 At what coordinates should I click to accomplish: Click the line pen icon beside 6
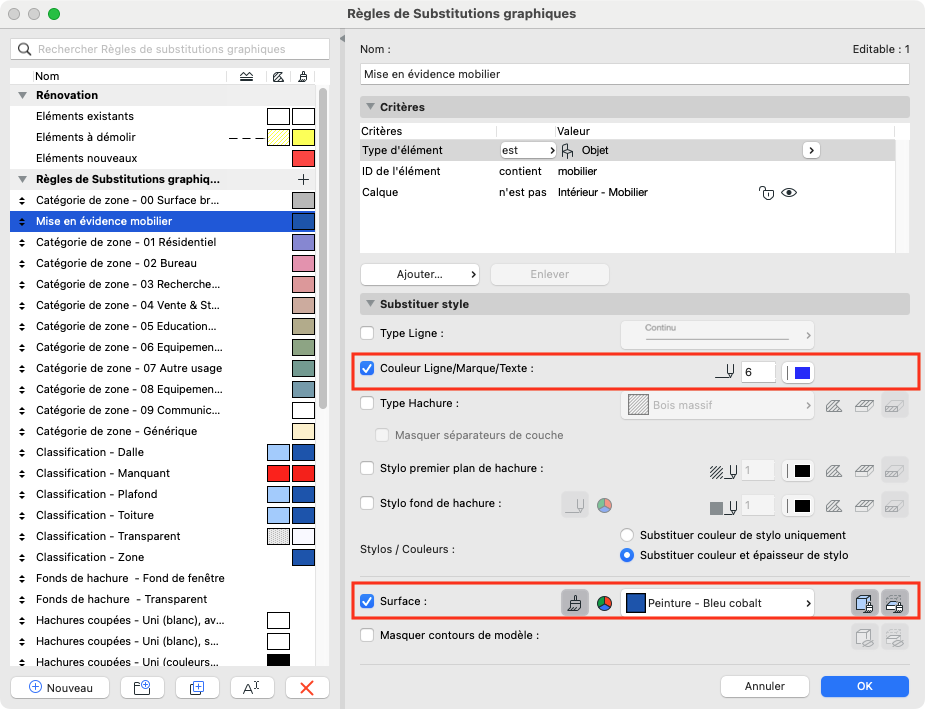click(x=725, y=372)
